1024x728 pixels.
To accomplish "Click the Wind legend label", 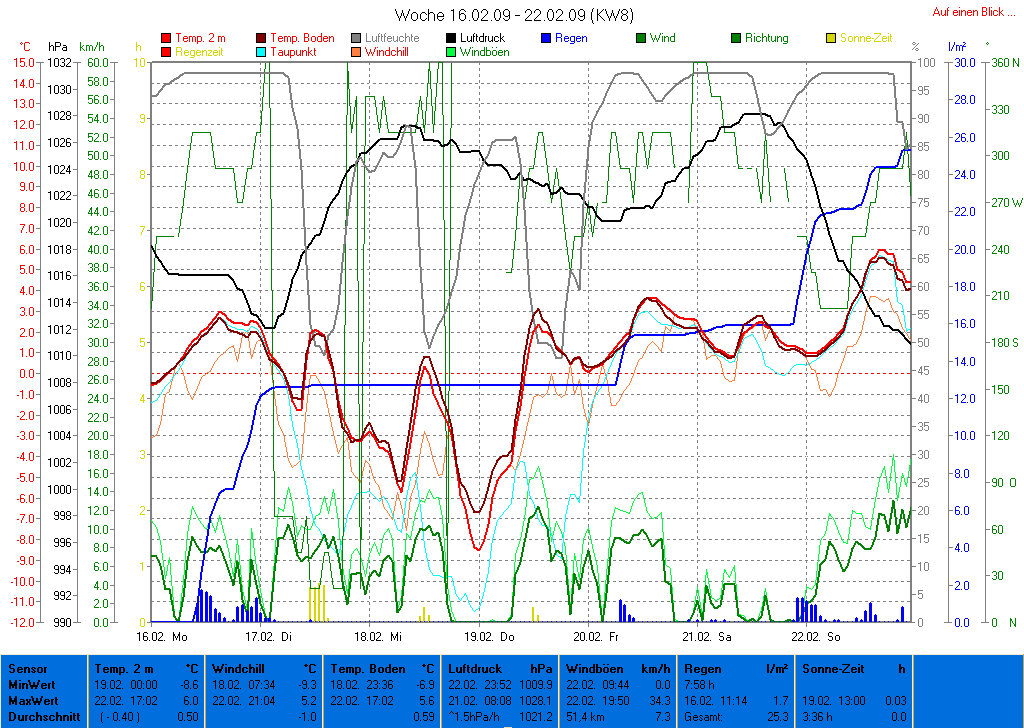I will pos(662,39).
